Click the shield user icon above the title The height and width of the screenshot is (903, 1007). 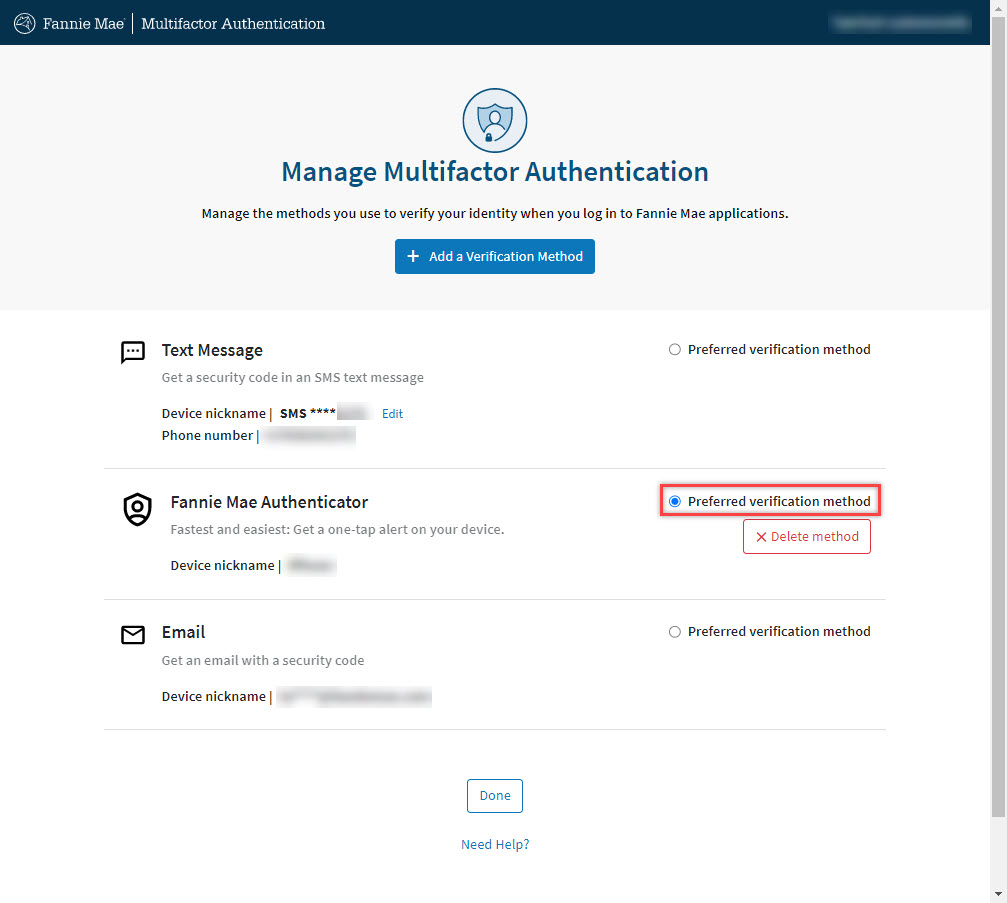point(494,121)
